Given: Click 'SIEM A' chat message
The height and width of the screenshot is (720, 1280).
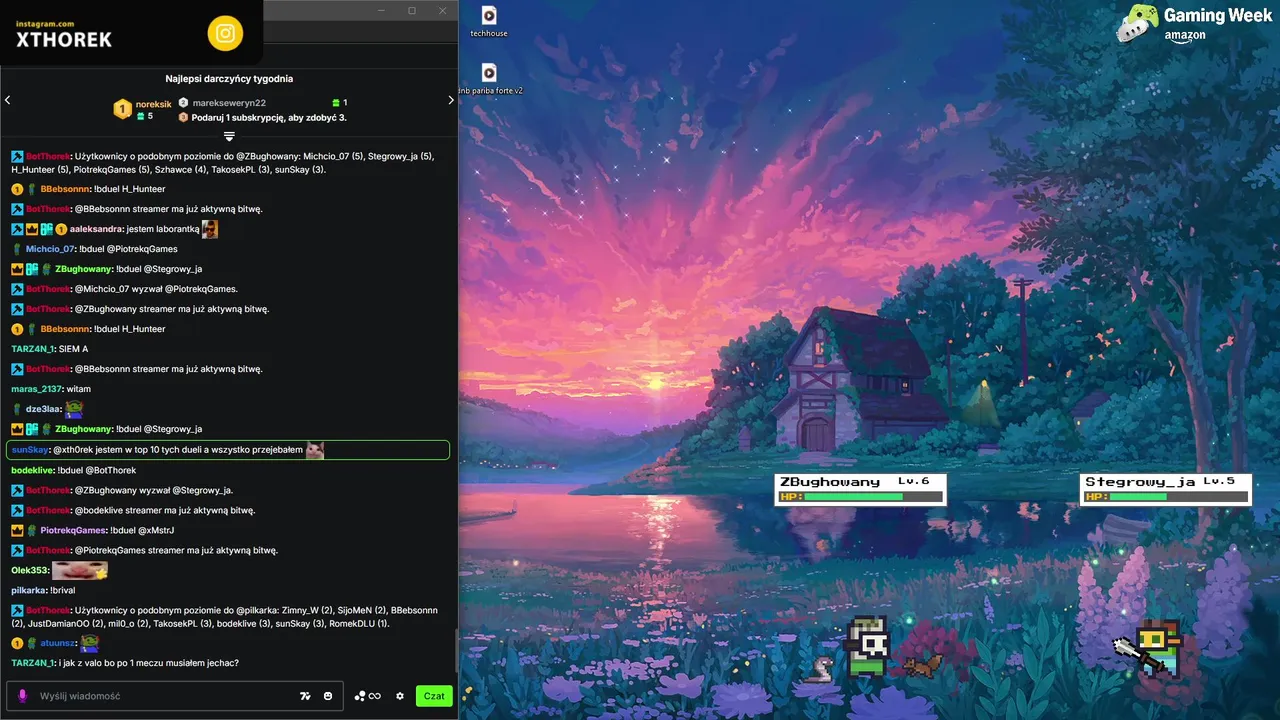Looking at the screenshot, I should click(73, 349).
